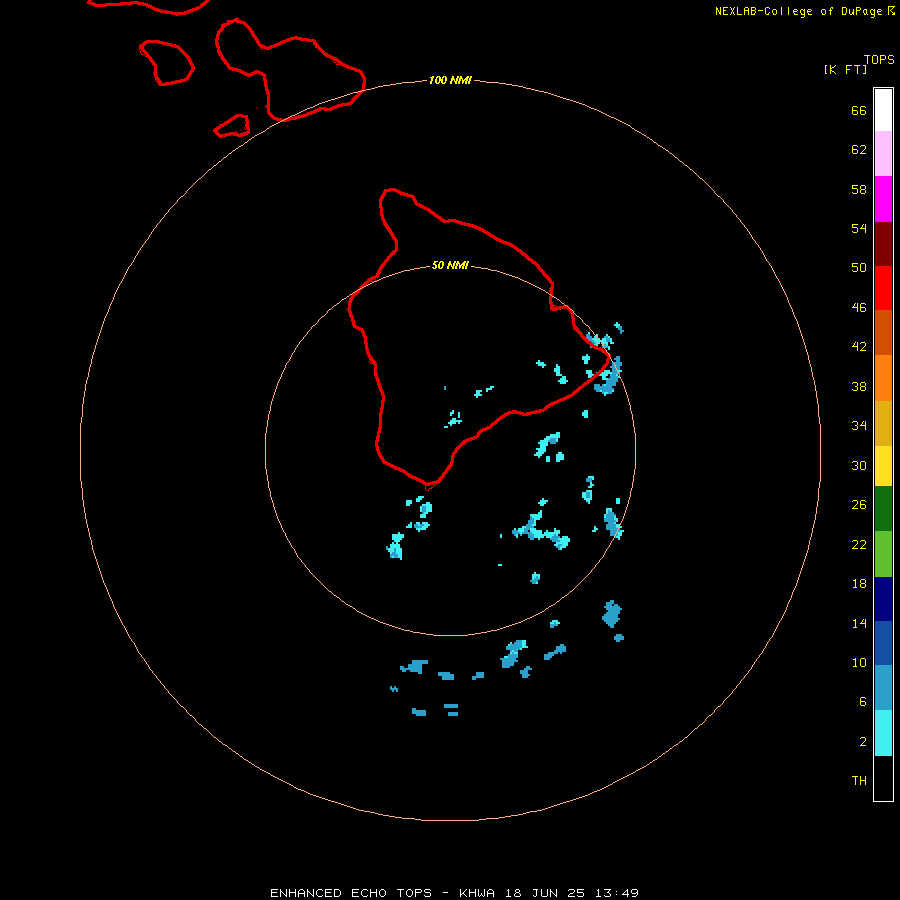Click the 50 NMI range ring label
The image size is (900, 900).
[450, 265]
